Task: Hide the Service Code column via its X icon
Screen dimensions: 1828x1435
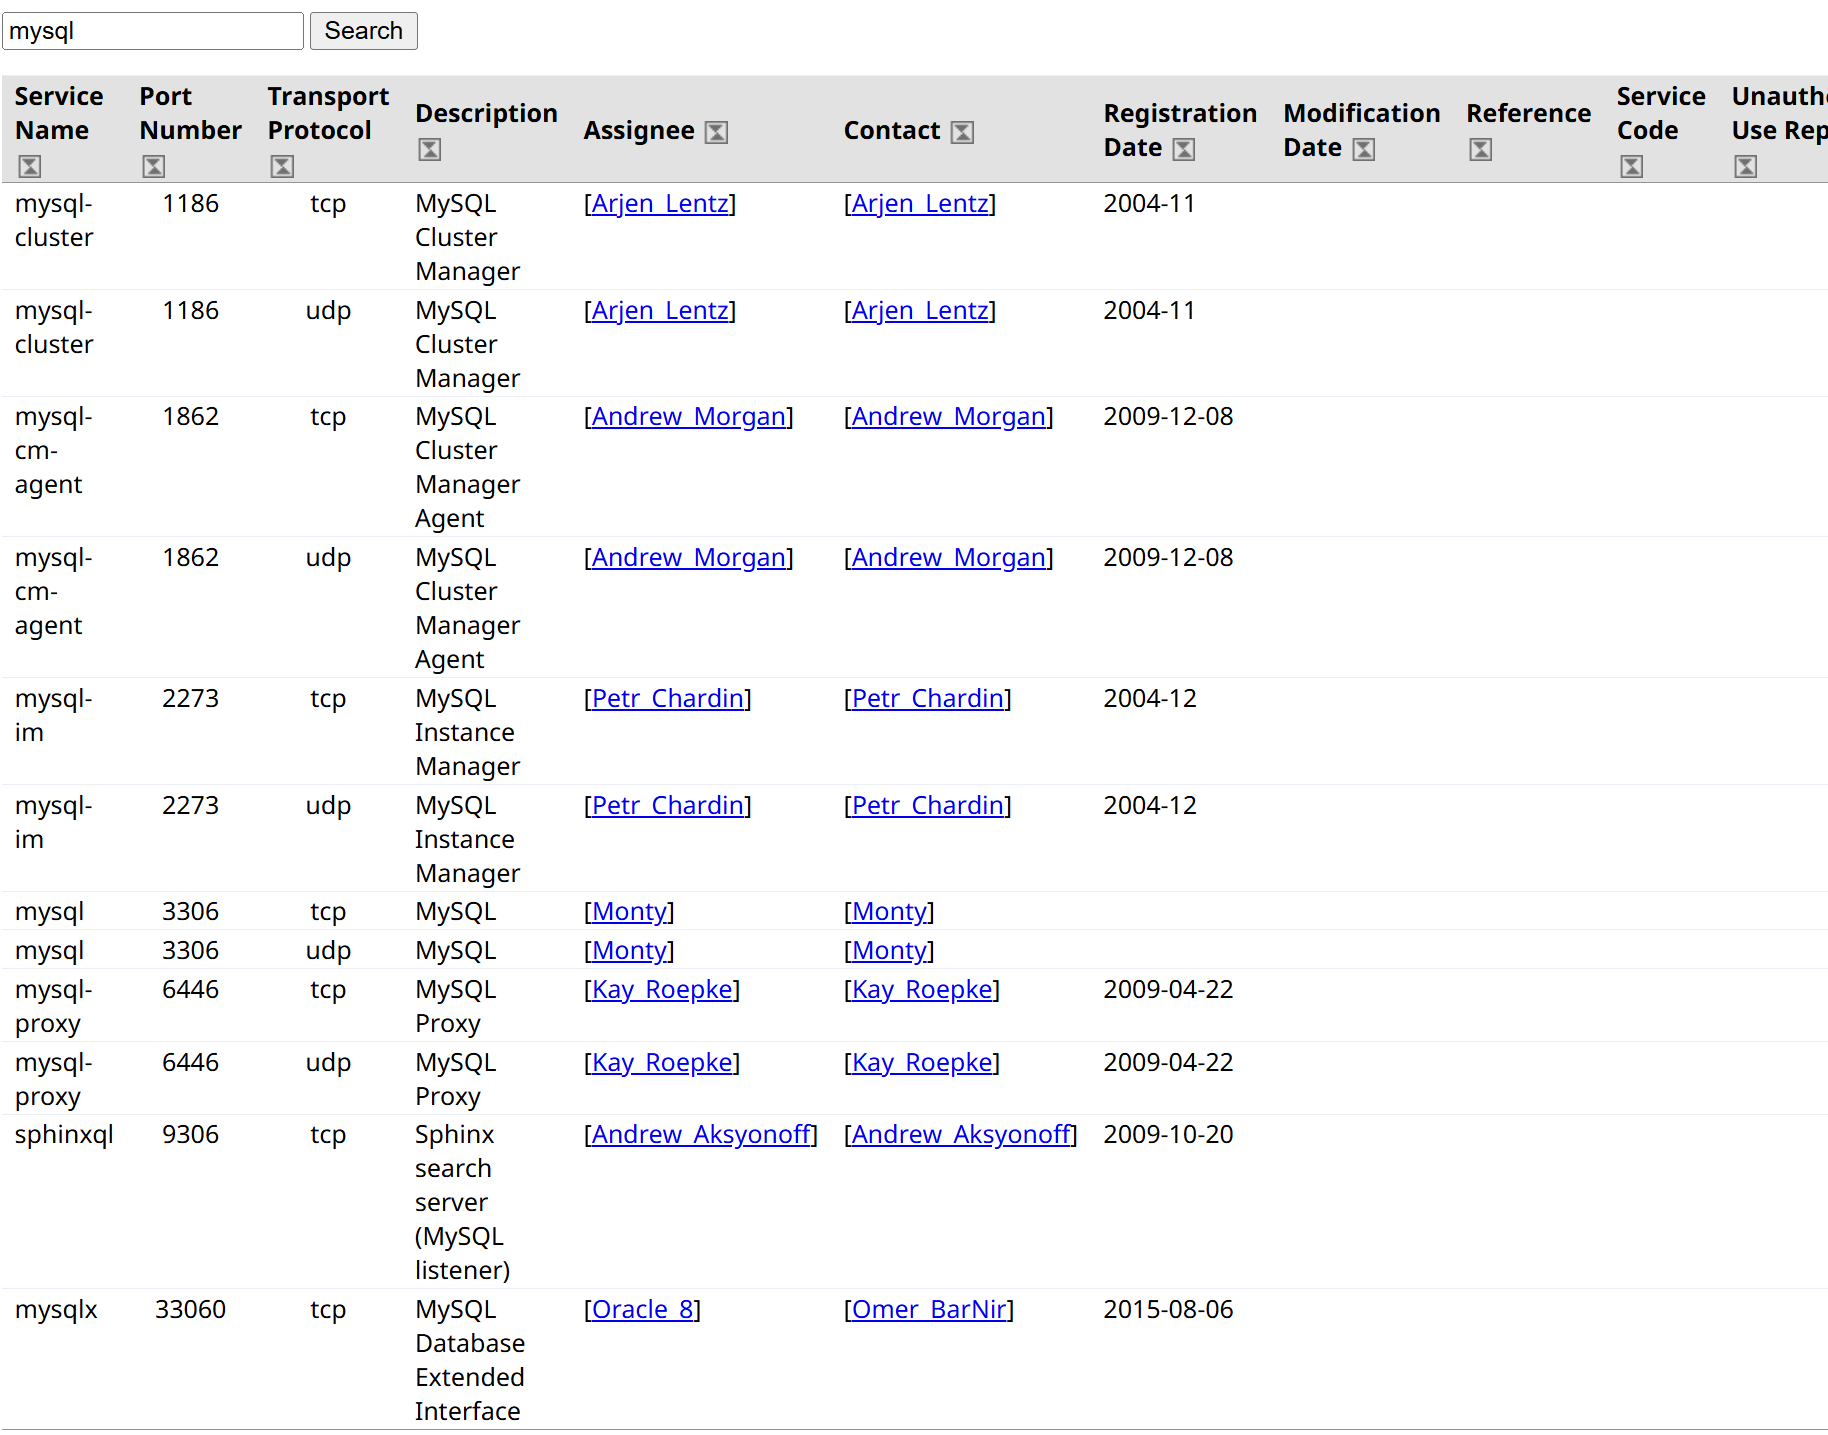Action: click(1632, 166)
